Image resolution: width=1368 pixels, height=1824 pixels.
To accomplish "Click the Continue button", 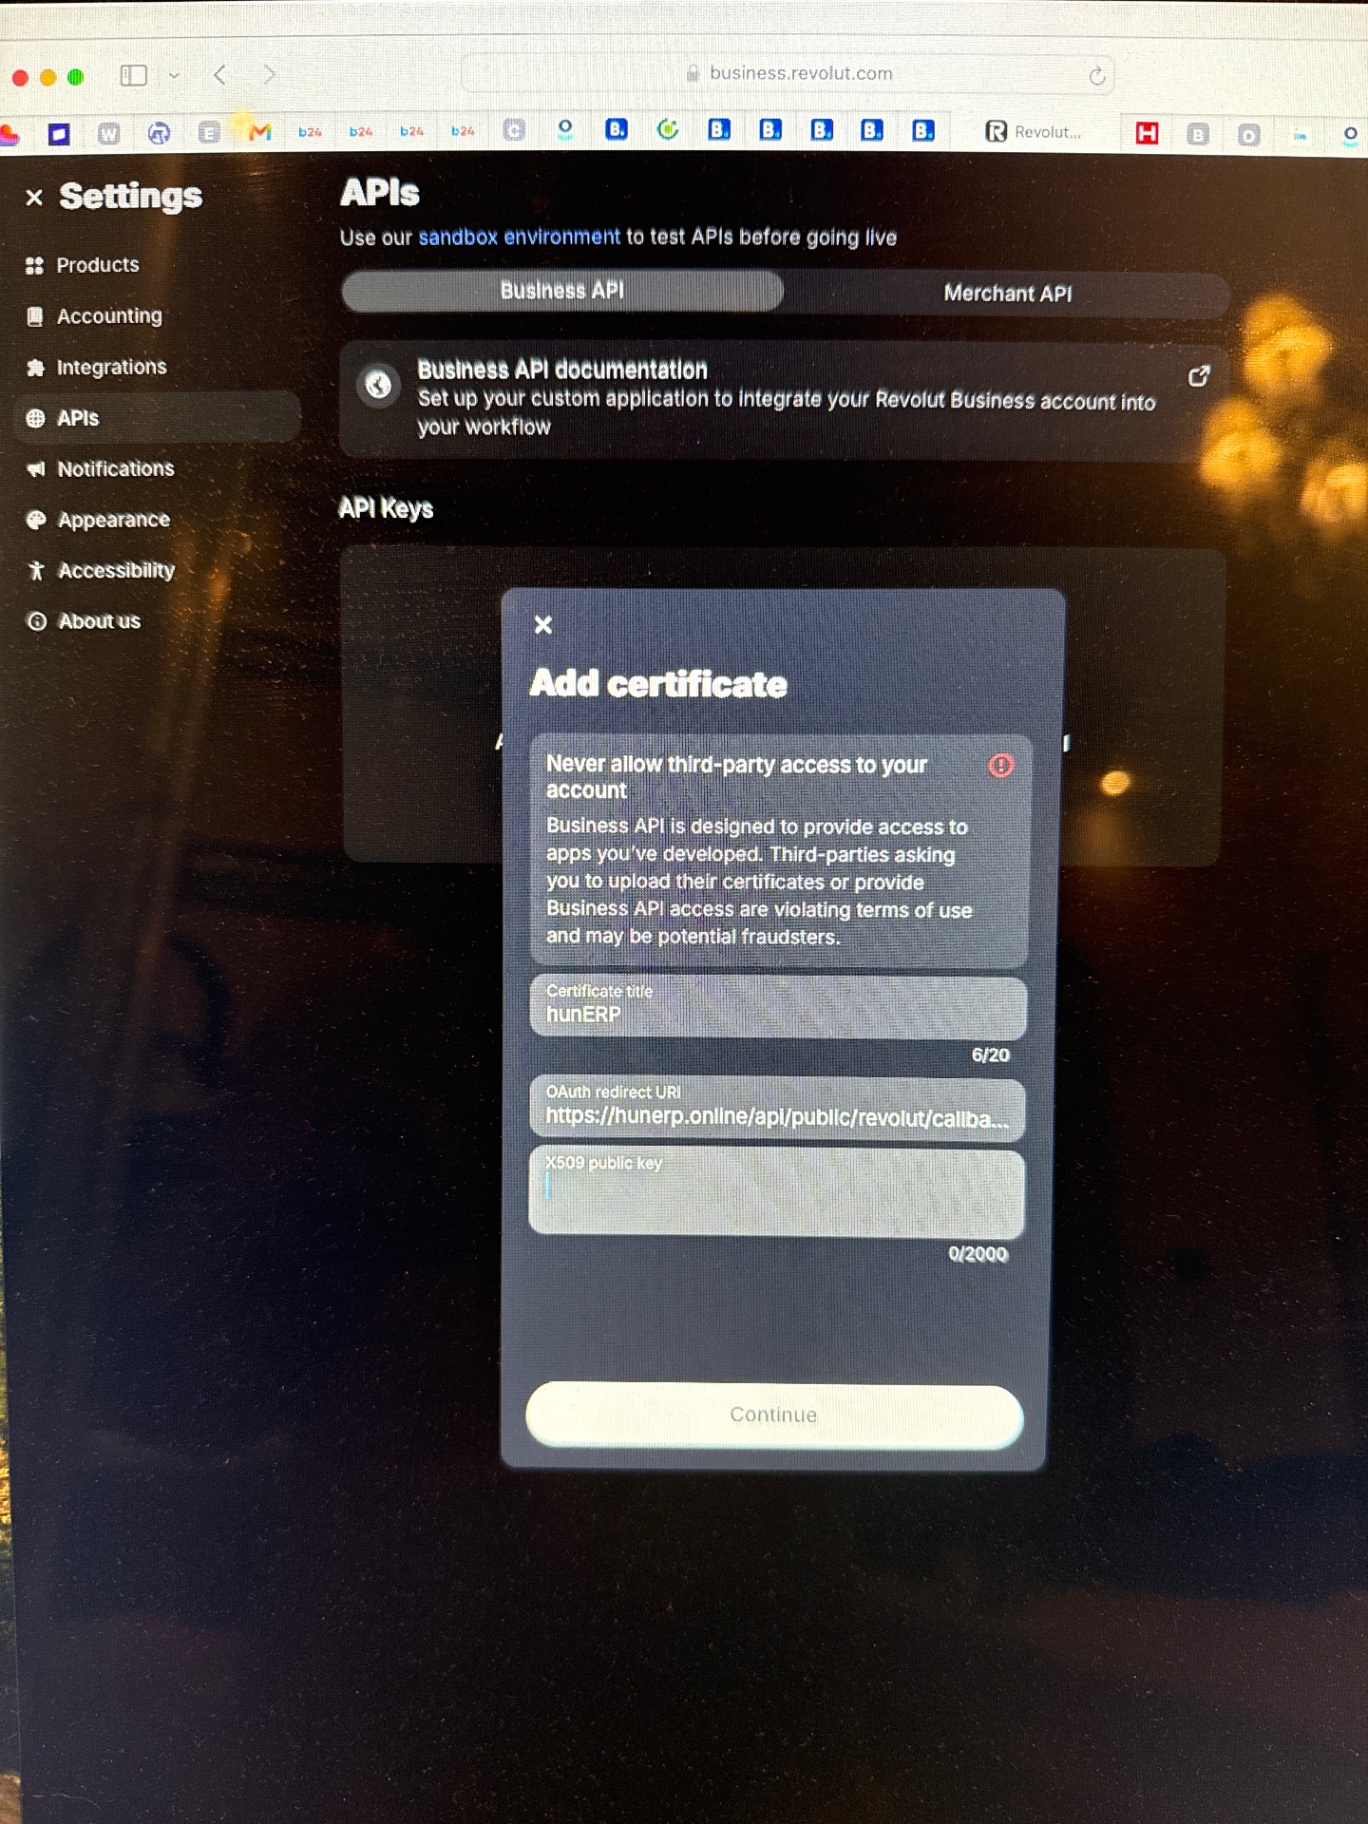I will point(774,1415).
